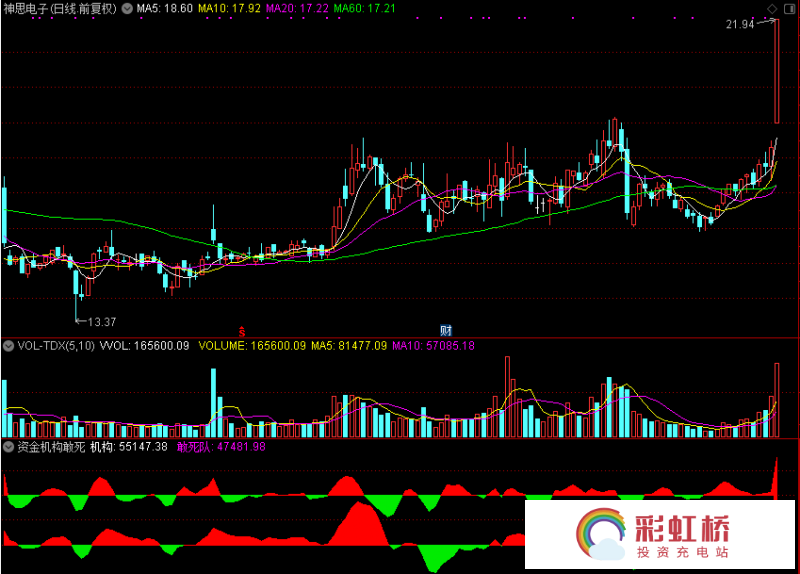The width and height of the screenshot is (800, 574).
Task: Select the MA5: 18.60 moving average label
Action: [x=164, y=8]
